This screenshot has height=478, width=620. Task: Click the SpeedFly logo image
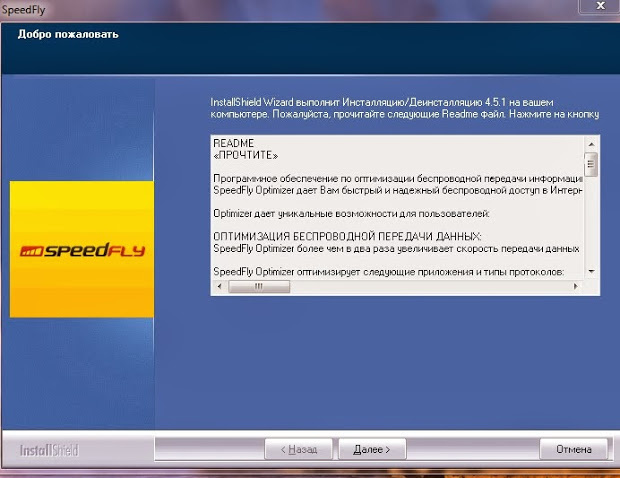point(82,249)
